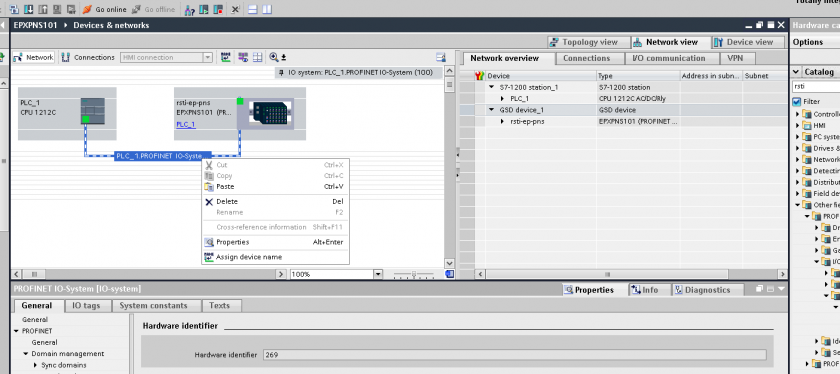
Task: Open the Diagnostics tab in inspector
Action: click(708, 290)
